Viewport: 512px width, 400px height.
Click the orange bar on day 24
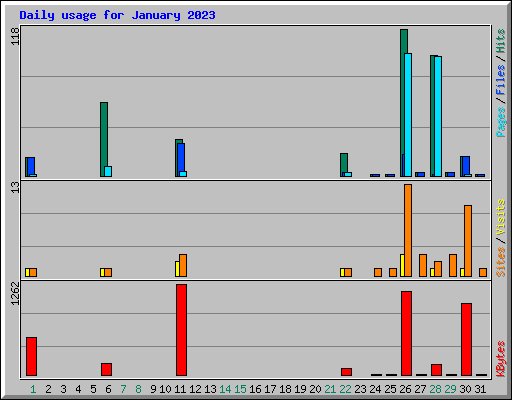click(378, 272)
